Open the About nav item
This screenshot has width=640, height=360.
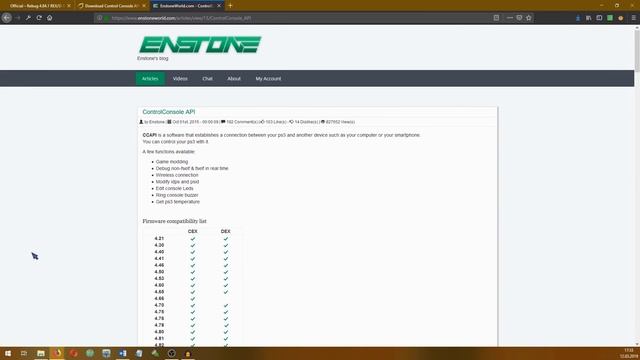(x=234, y=78)
